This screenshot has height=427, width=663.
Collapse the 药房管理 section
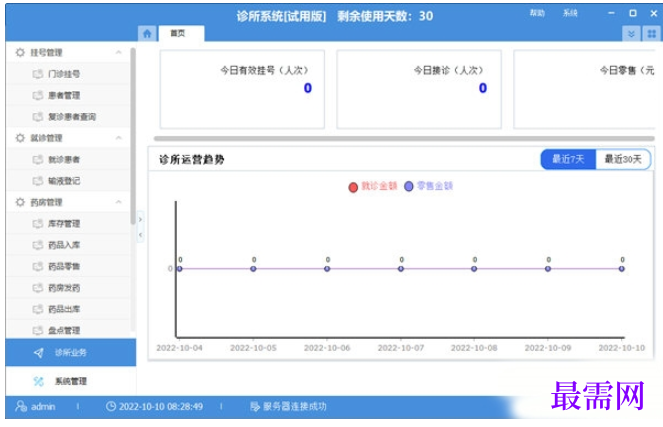119,202
